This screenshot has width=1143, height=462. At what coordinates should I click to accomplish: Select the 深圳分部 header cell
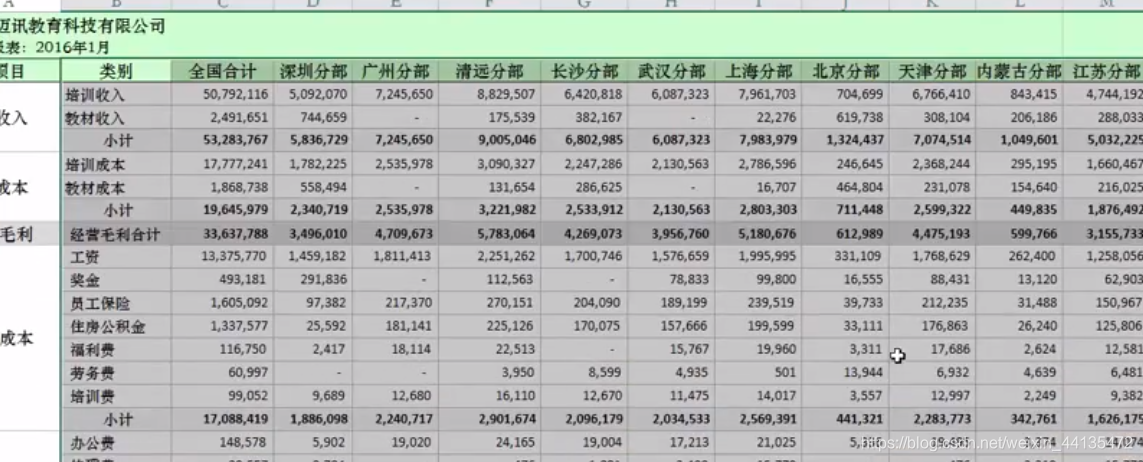(x=313, y=71)
